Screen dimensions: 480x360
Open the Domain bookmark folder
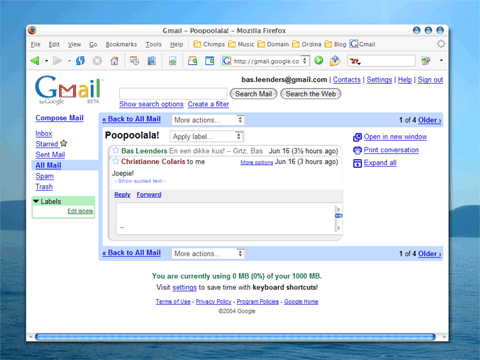pos(273,44)
